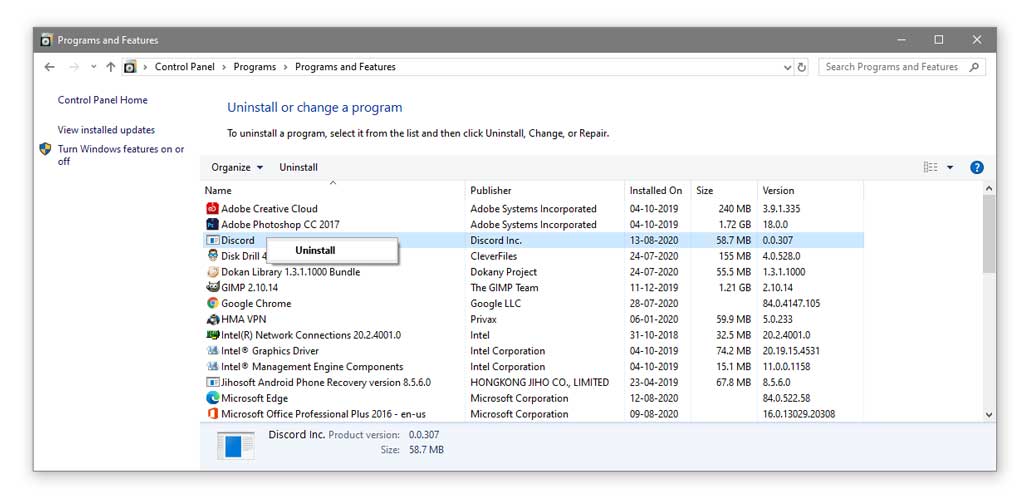This screenshot has width=1024, height=501.
Task: Click the Disk Drill program icon
Action: point(212,256)
